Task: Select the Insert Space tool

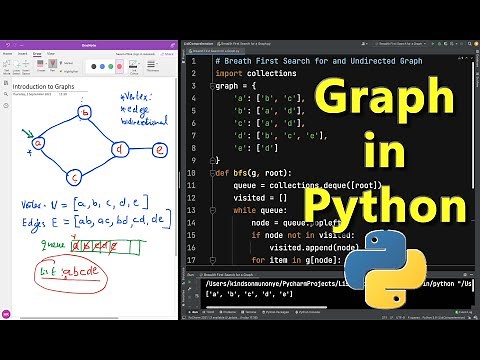Action: pyautogui.click(x=26, y=67)
